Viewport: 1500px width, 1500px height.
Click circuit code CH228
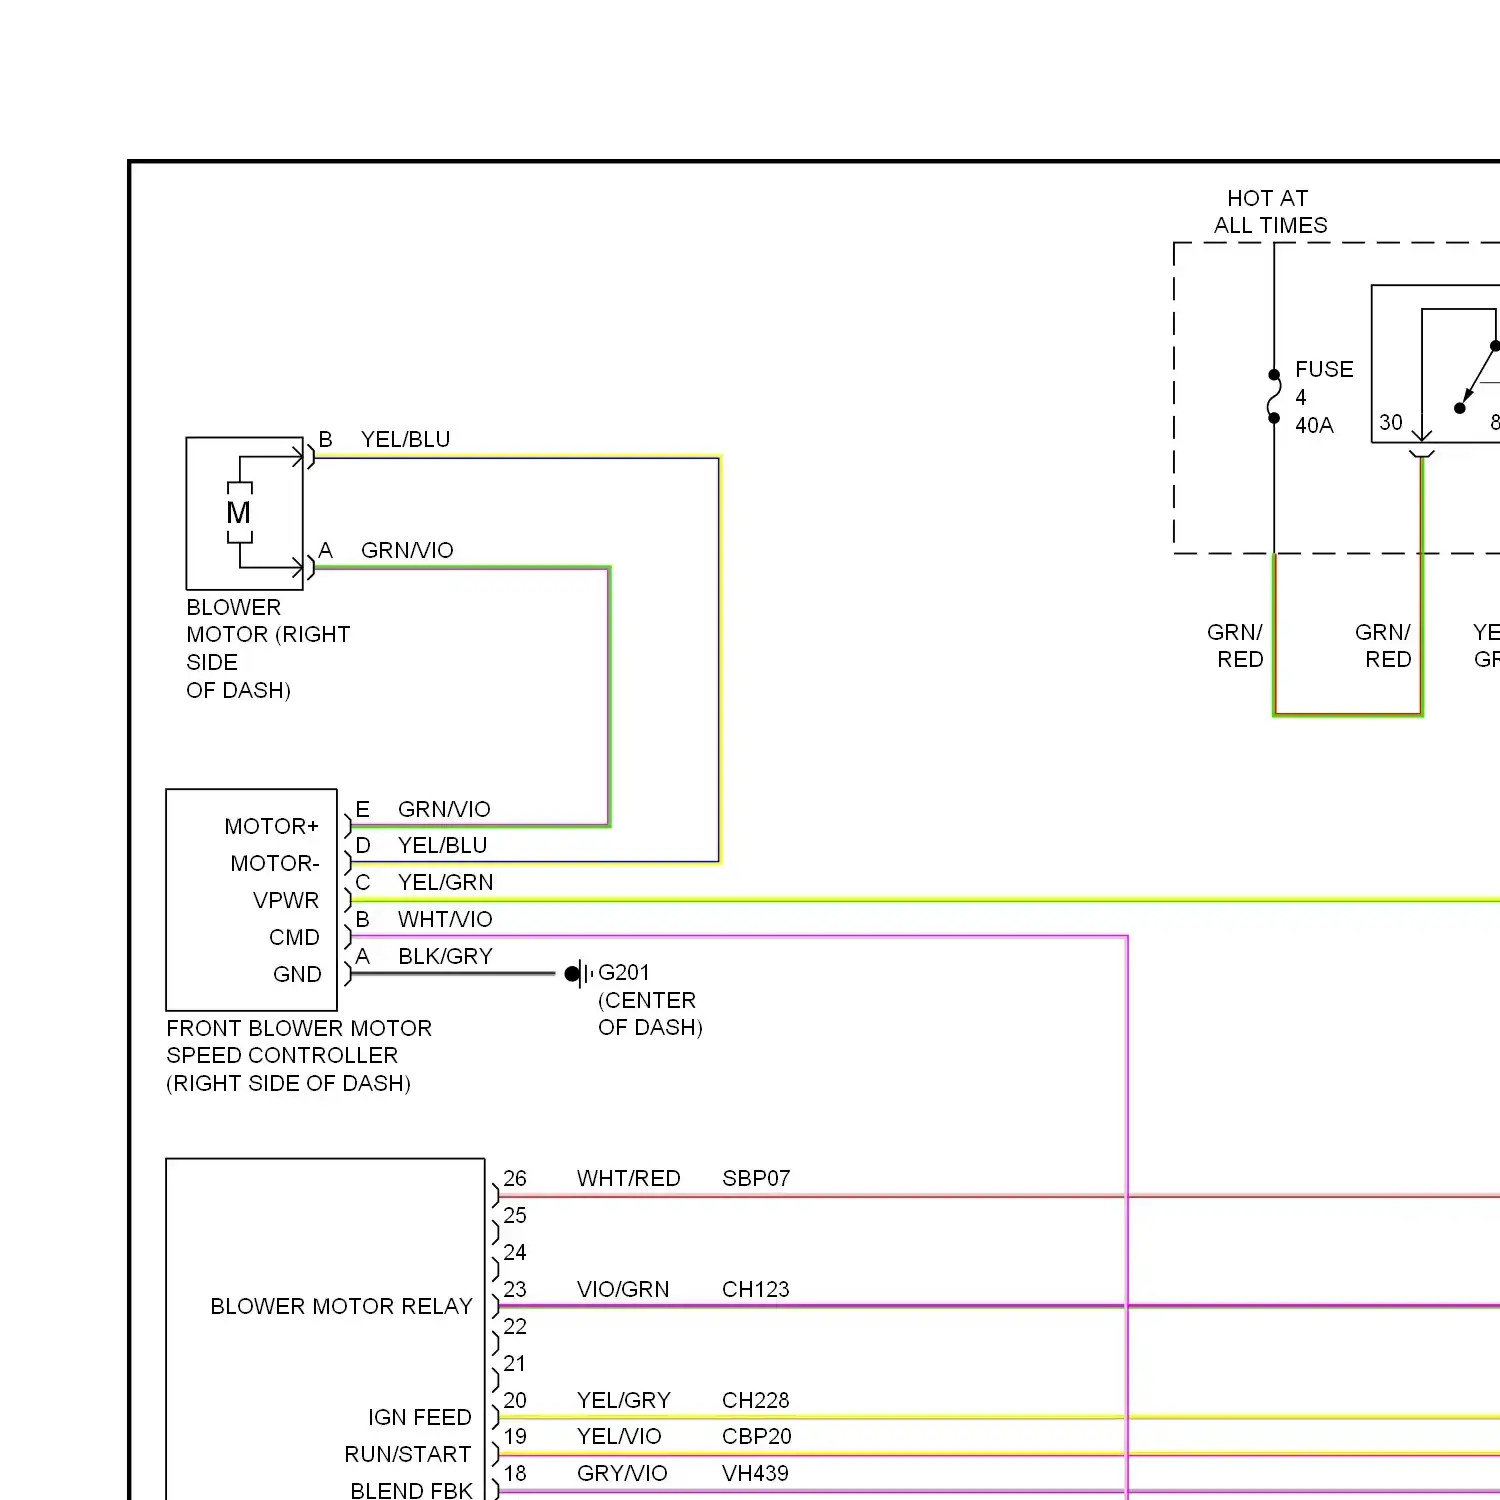755,1400
